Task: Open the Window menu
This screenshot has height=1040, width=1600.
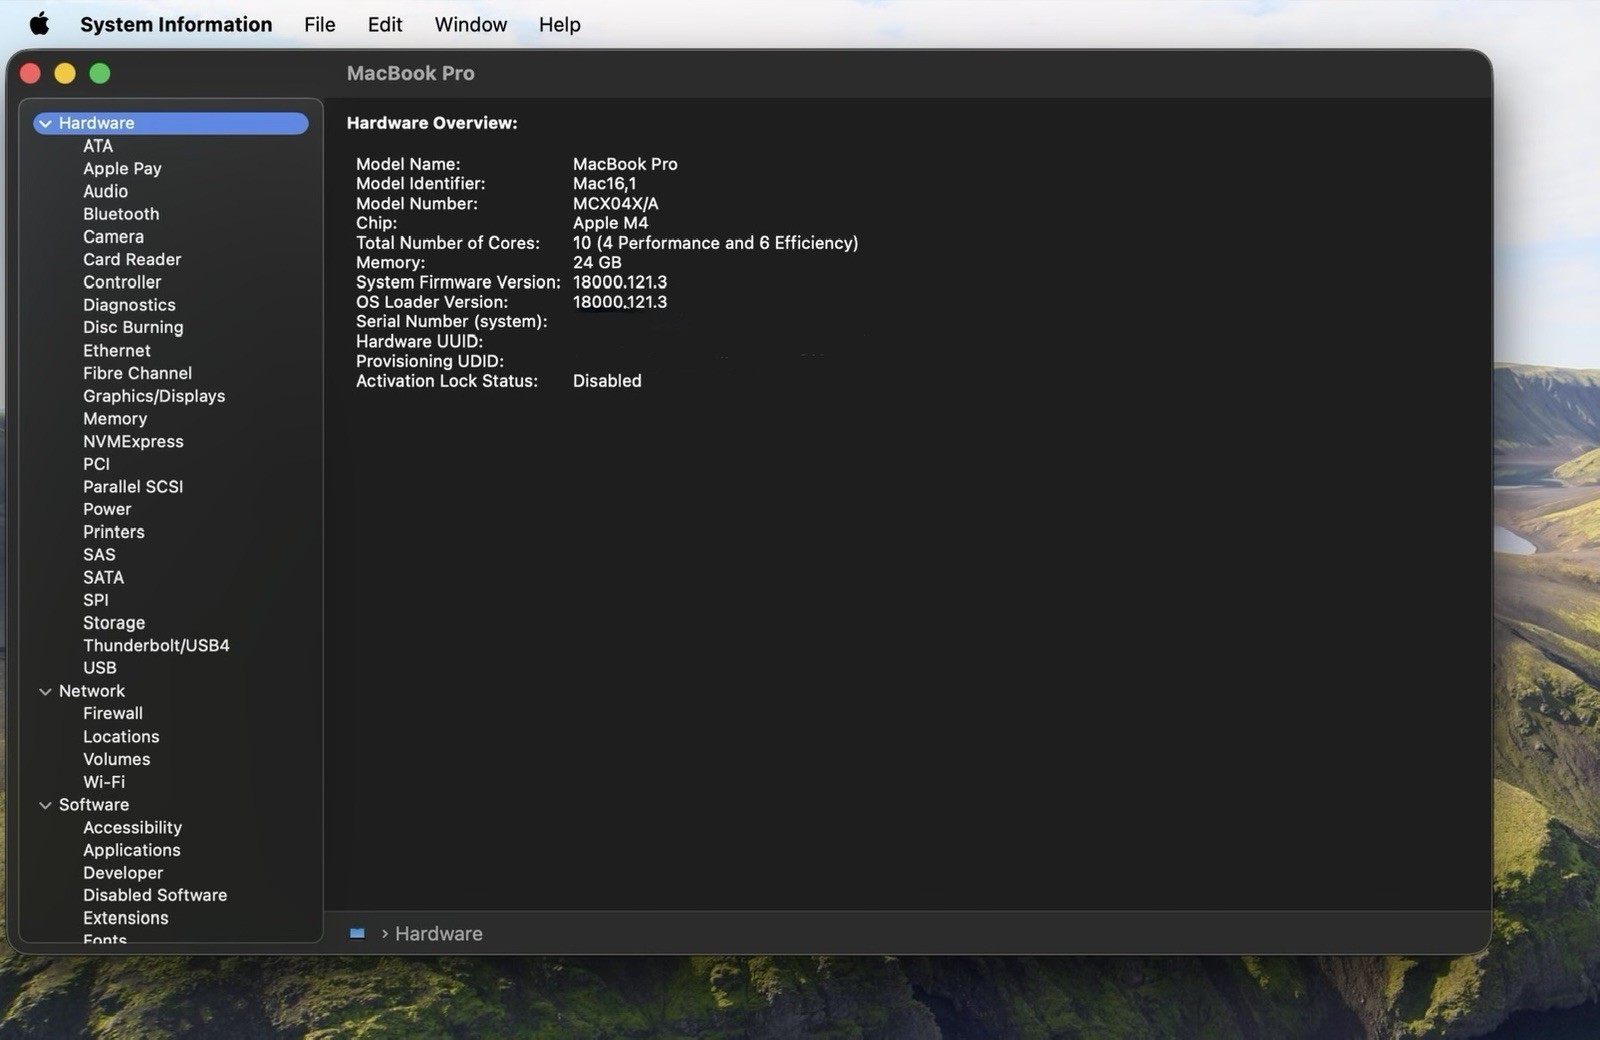Action: 471,24
